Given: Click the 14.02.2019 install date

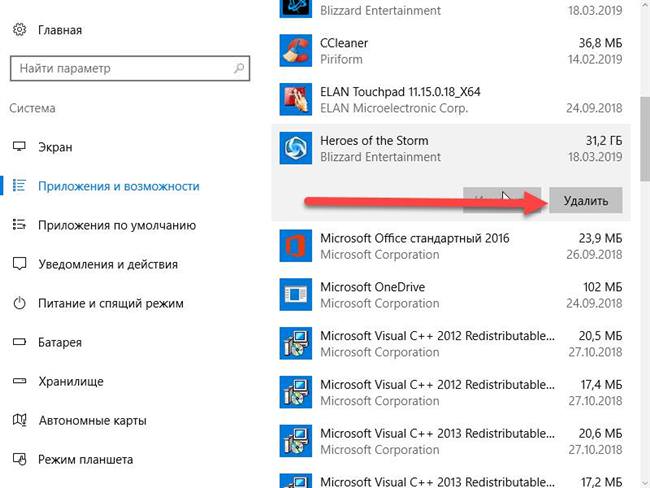Looking at the screenshot, I should click(x=595, y=59).
